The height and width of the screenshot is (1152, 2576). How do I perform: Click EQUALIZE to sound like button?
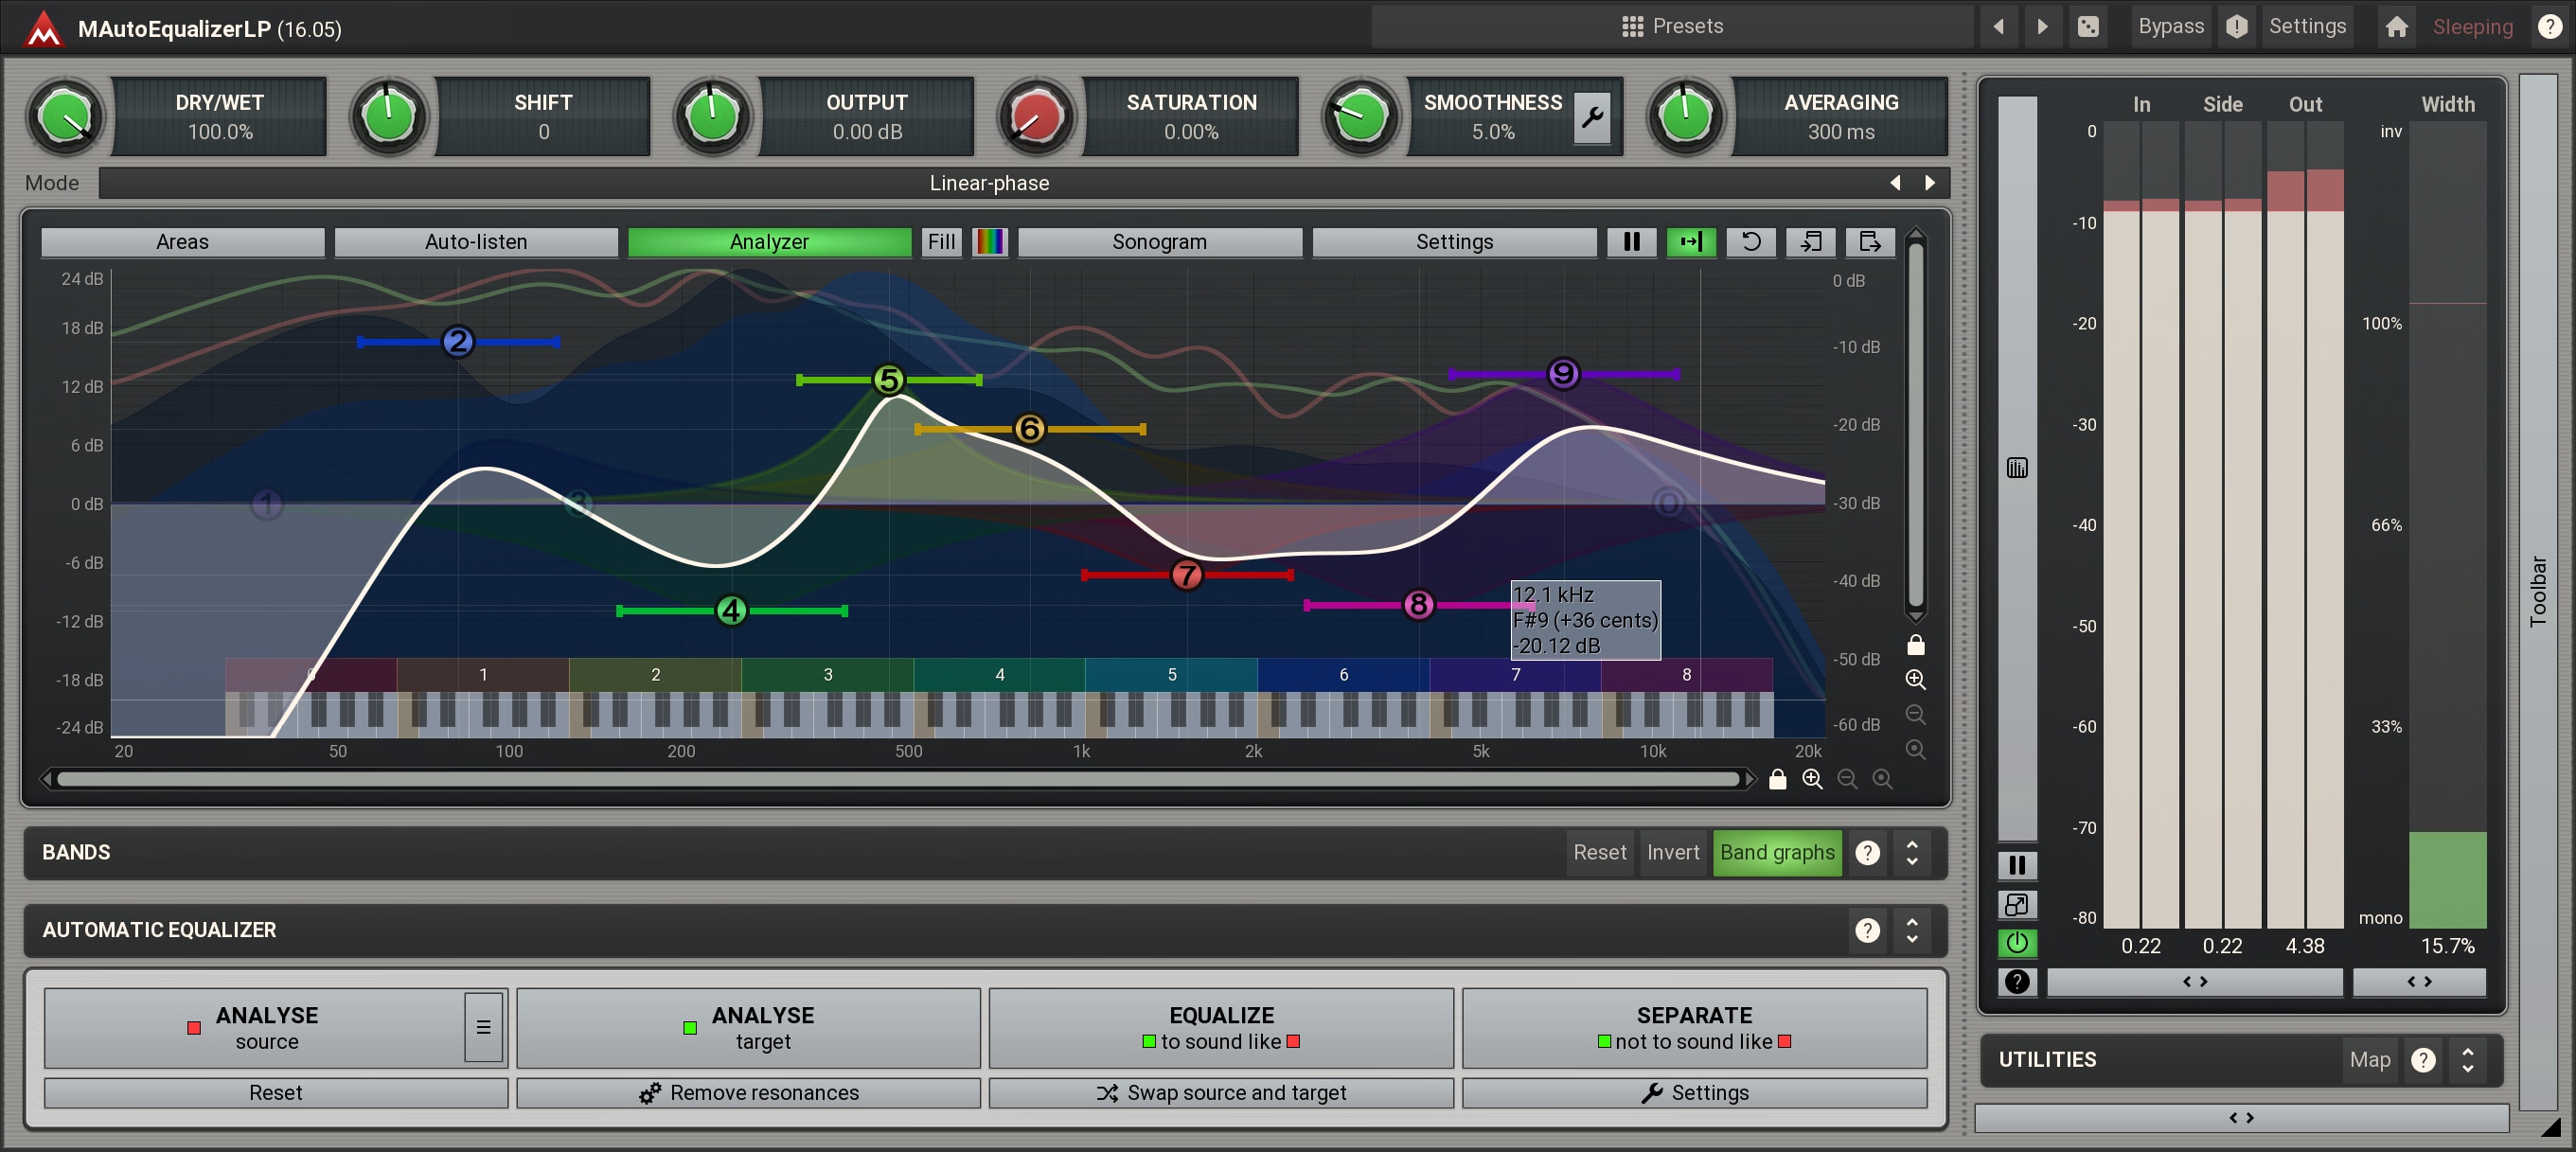(x=1221, y=1028)
